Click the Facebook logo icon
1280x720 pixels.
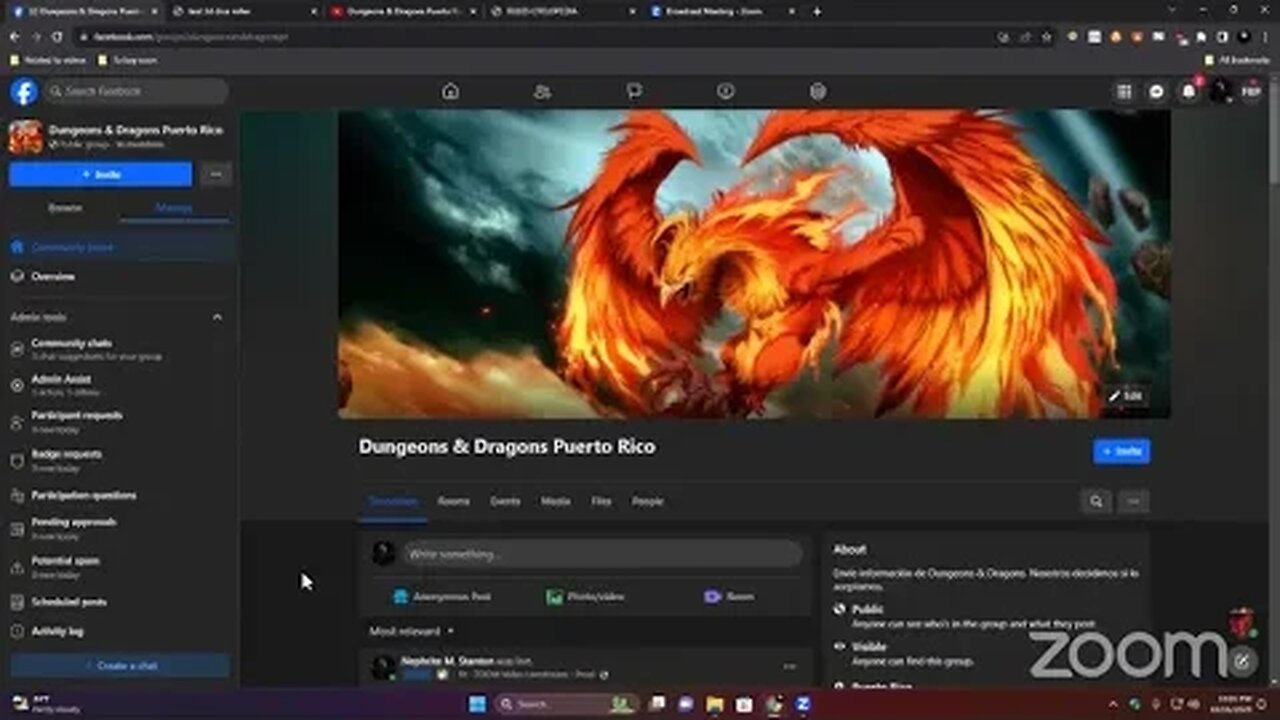(24, 92)
